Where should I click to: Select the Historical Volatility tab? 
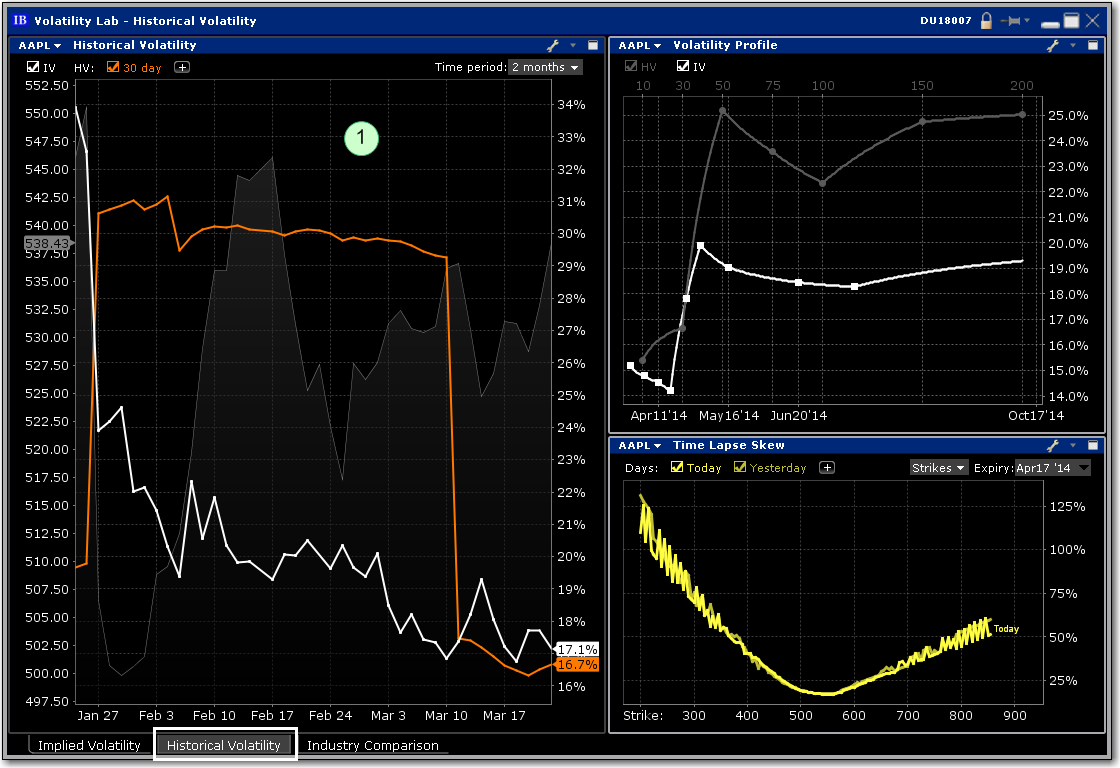click(224, 745)
